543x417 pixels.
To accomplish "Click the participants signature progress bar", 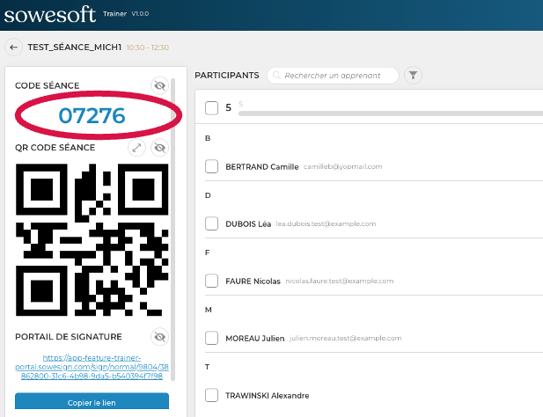I will tap(391, 114).
